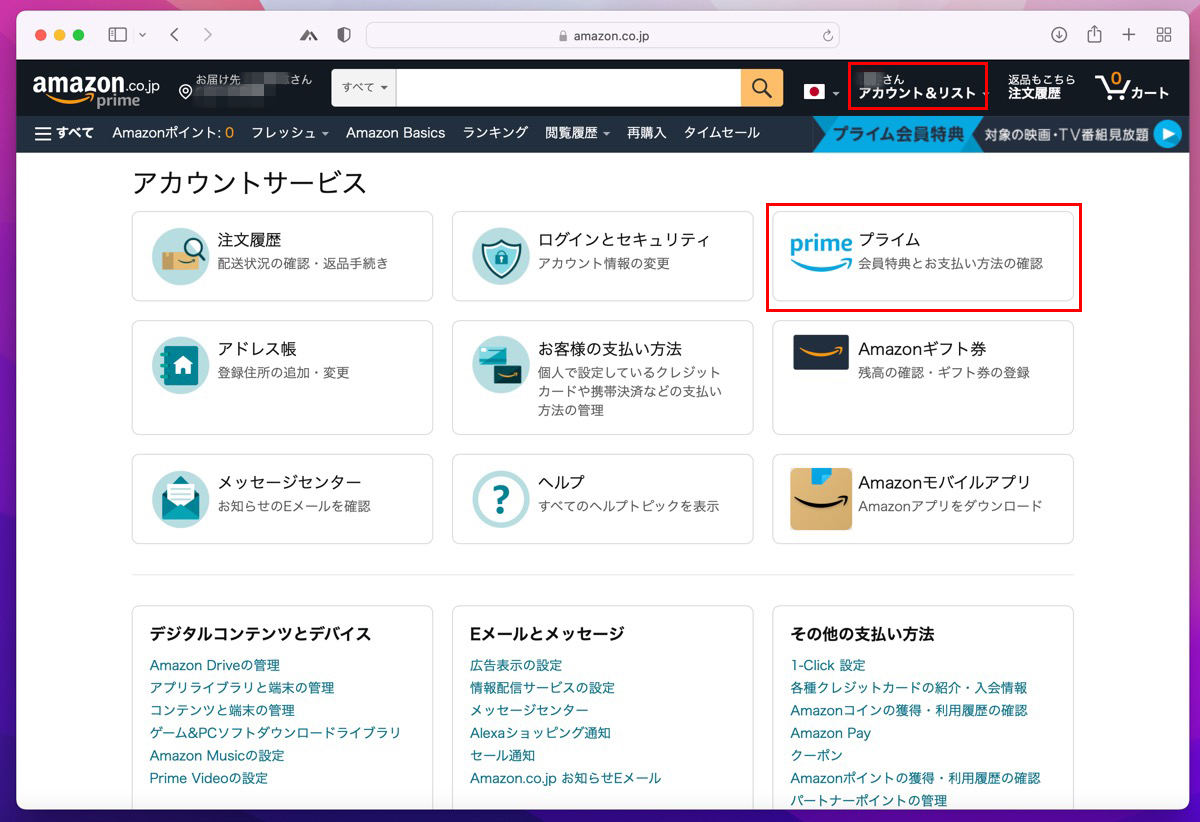
Task: Open the ヘルプ question mark icon
Action: (501, 499)
